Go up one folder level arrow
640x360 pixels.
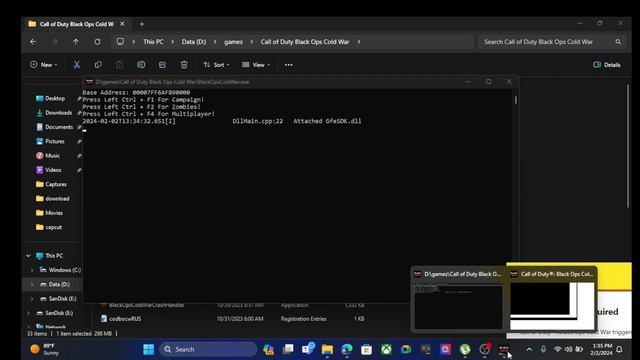(x=76, y=42)
